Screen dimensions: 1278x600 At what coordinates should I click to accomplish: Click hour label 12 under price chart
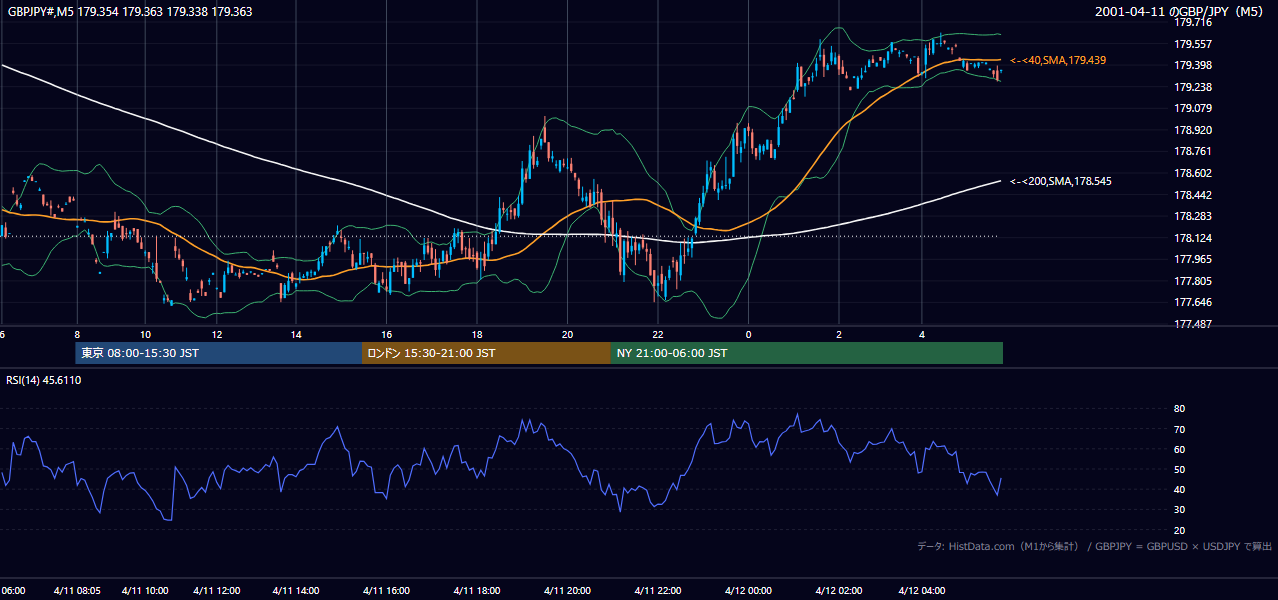click(x=216, y=335)
